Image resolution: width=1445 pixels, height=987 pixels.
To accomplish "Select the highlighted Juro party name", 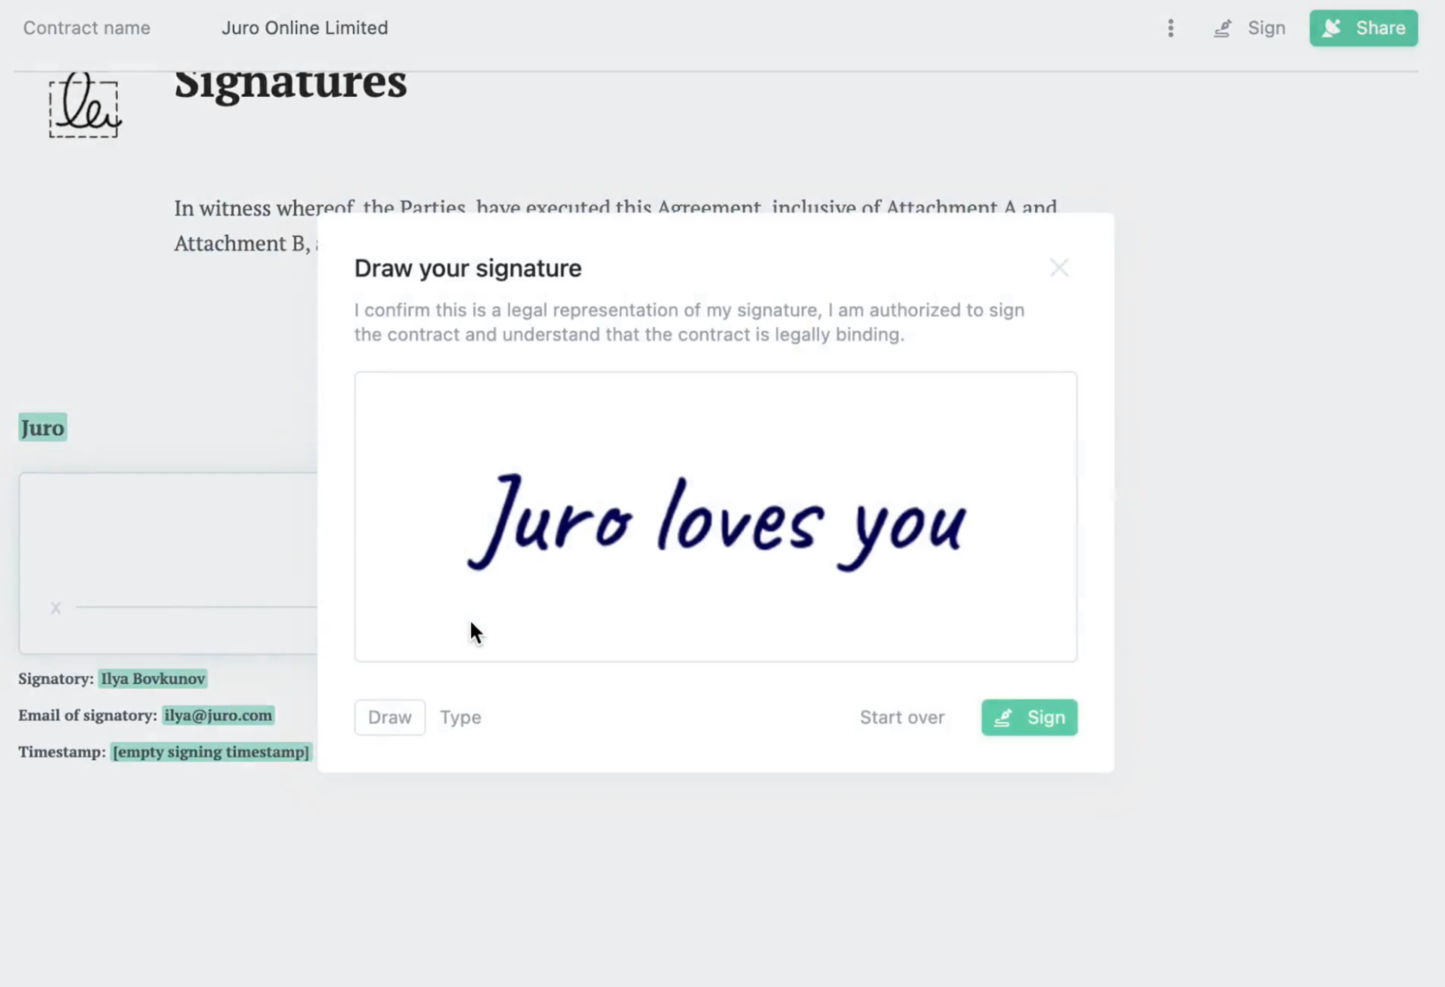I will click(42, 428).
